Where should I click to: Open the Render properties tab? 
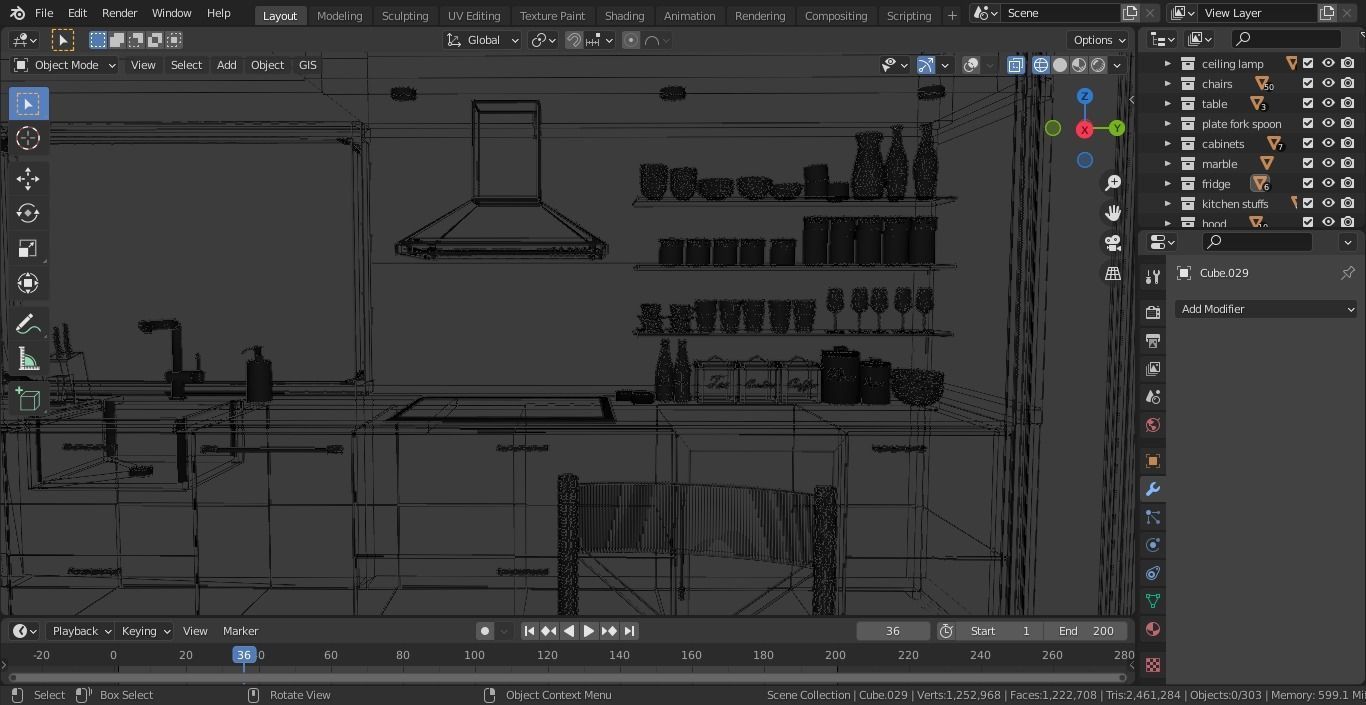point(1152,313)
